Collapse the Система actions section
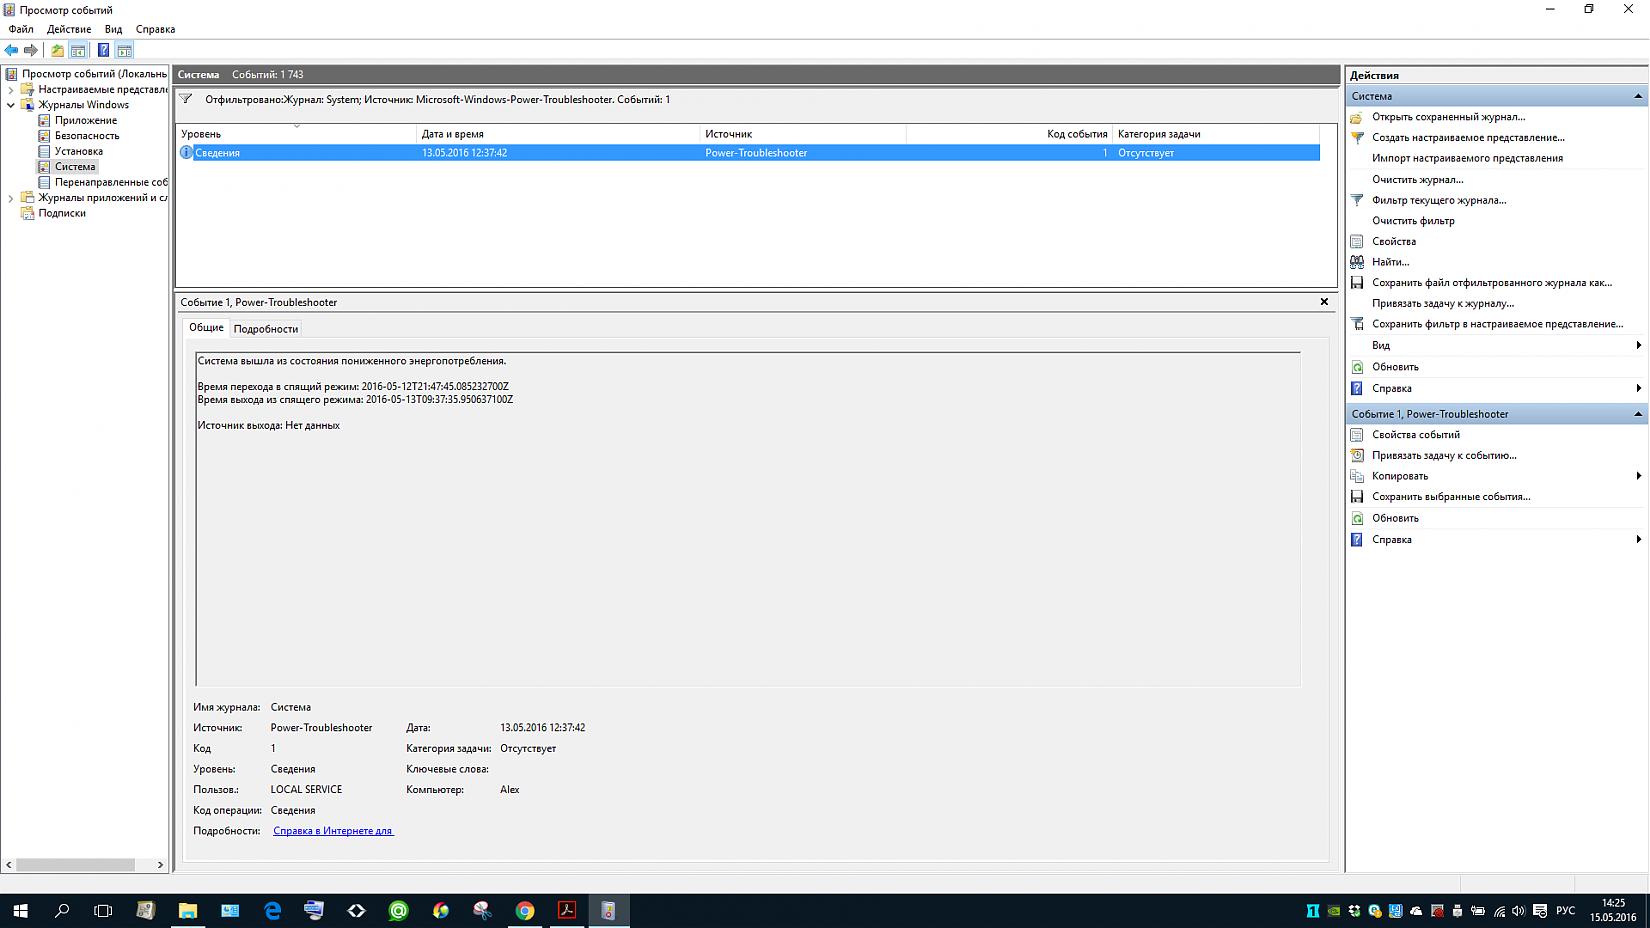Image resolution: width=1650 pixels, height=928 pixels. (1637, 96)
